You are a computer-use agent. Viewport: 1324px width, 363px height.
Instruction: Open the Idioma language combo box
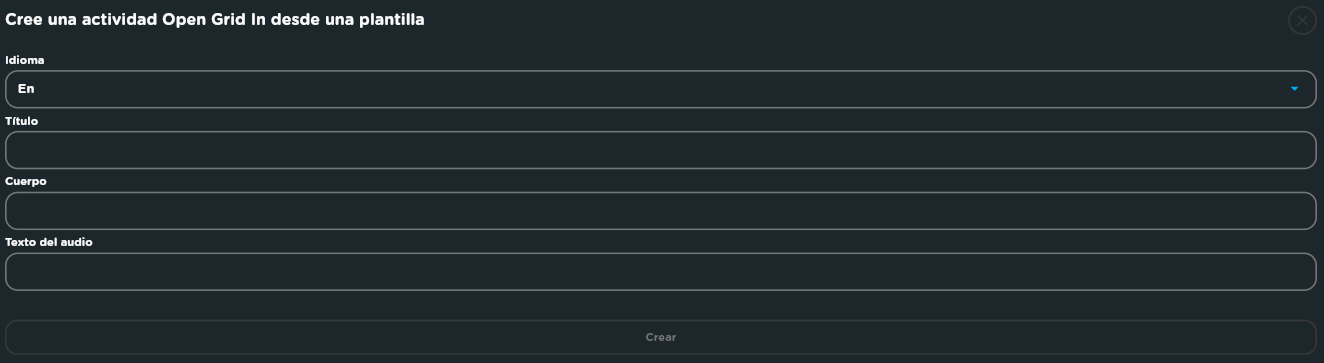661,89
